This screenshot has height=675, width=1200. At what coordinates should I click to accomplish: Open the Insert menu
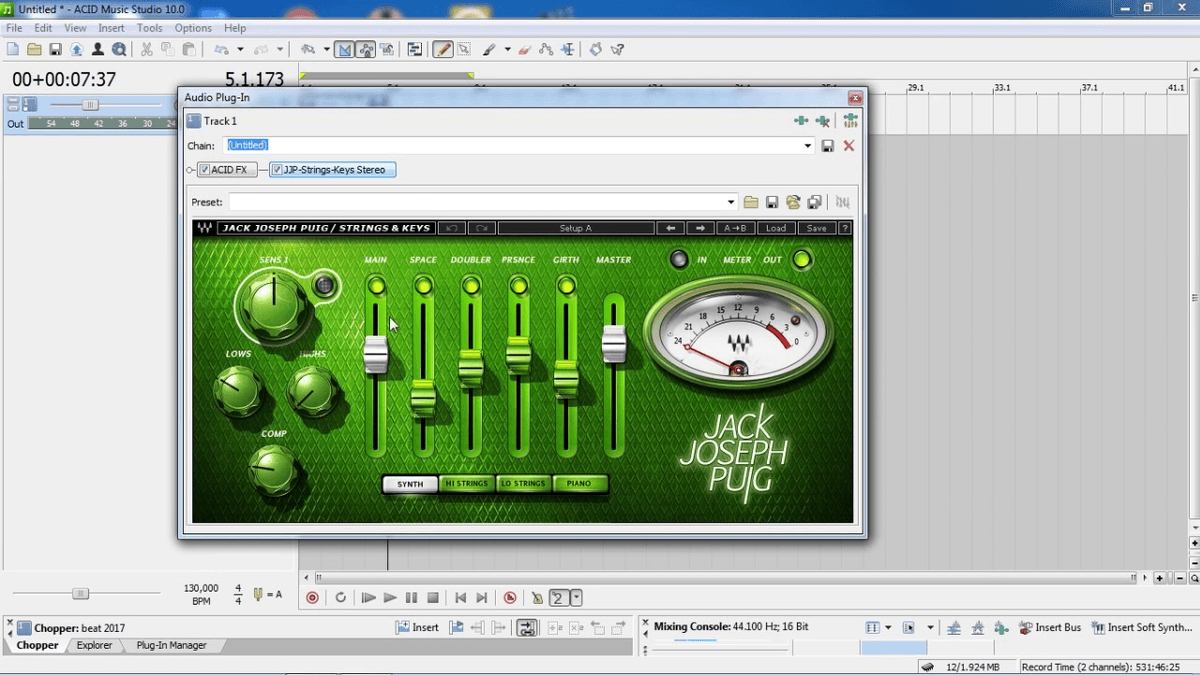tap(111, 28)
